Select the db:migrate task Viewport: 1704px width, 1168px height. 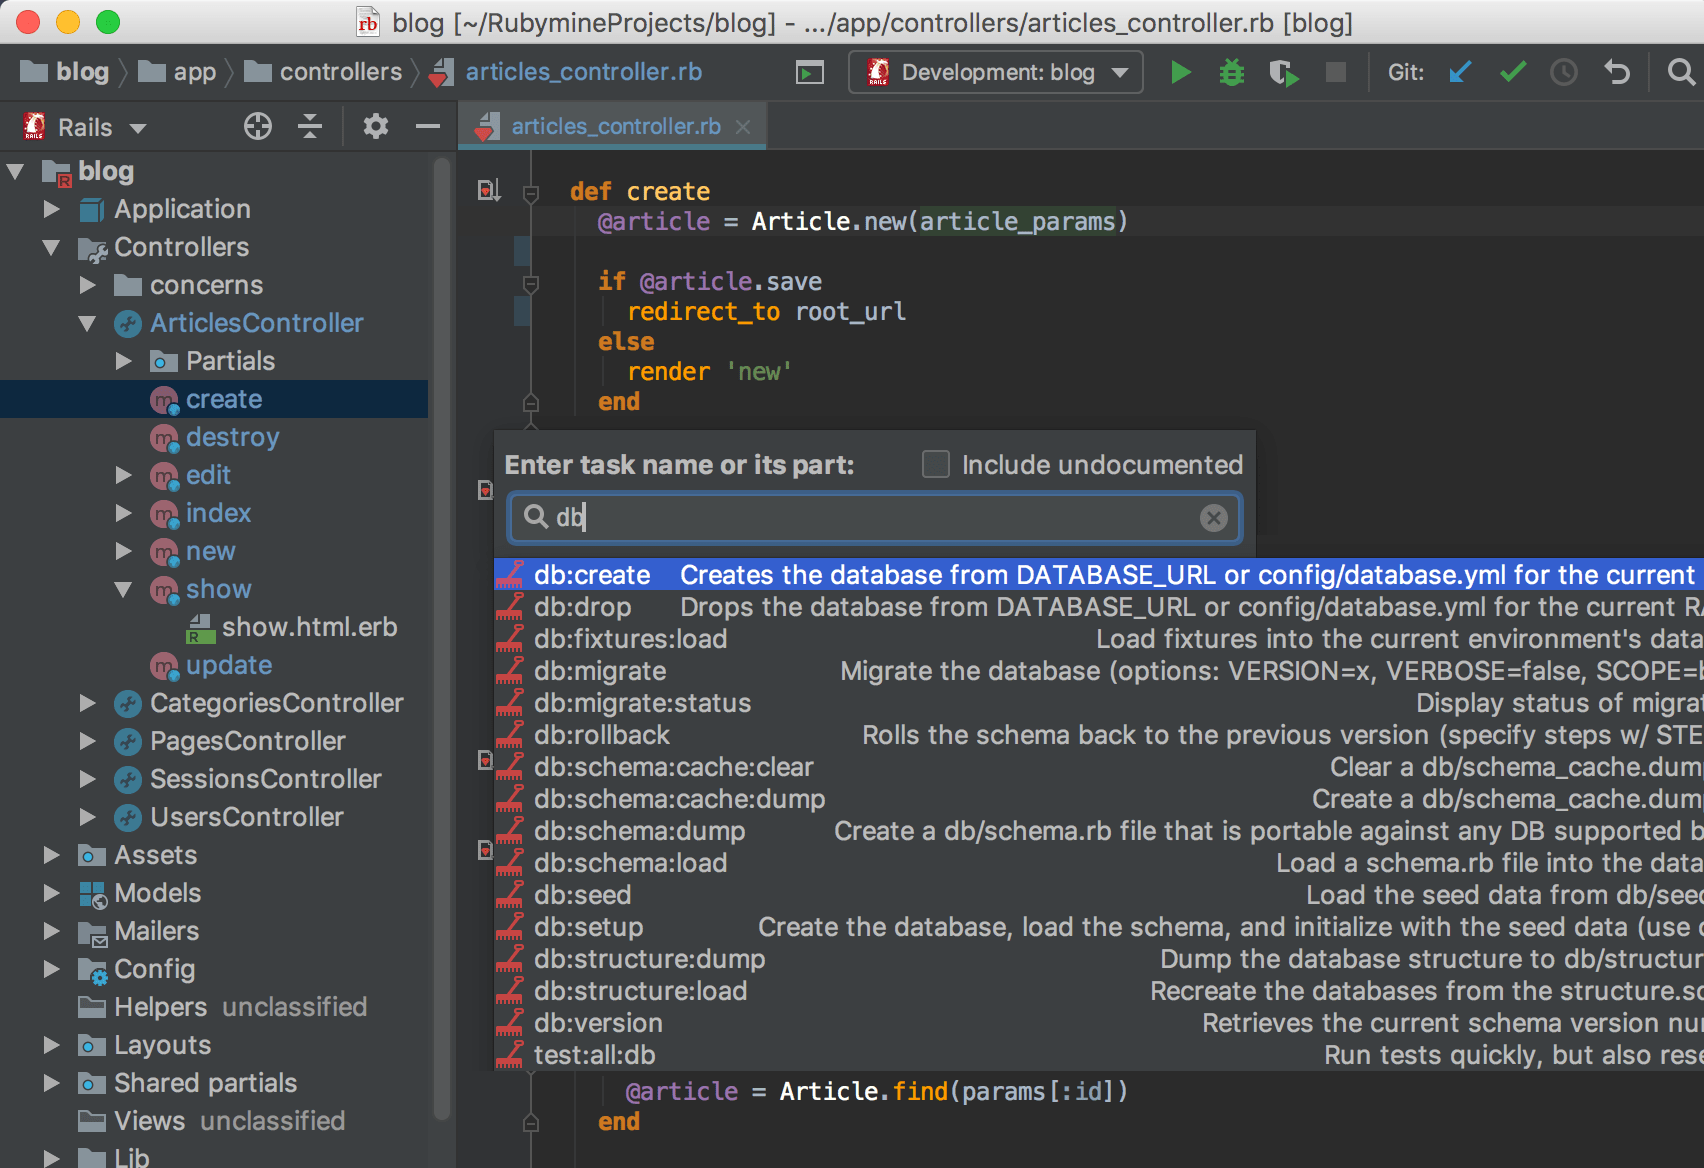pyautogui.click(x=600, y=671)
